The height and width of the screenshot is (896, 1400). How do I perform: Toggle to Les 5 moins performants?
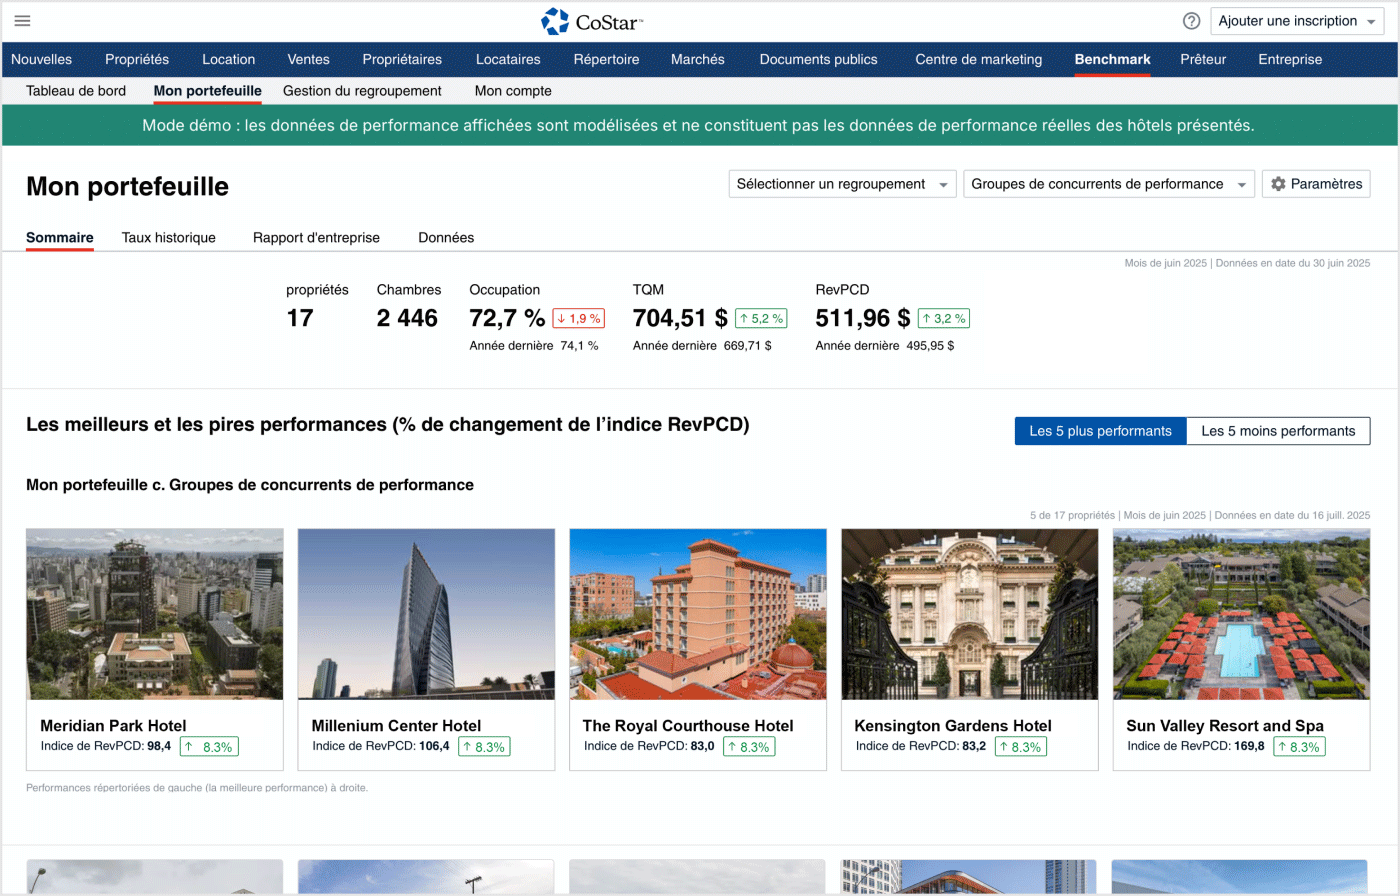pos(1277,431)
